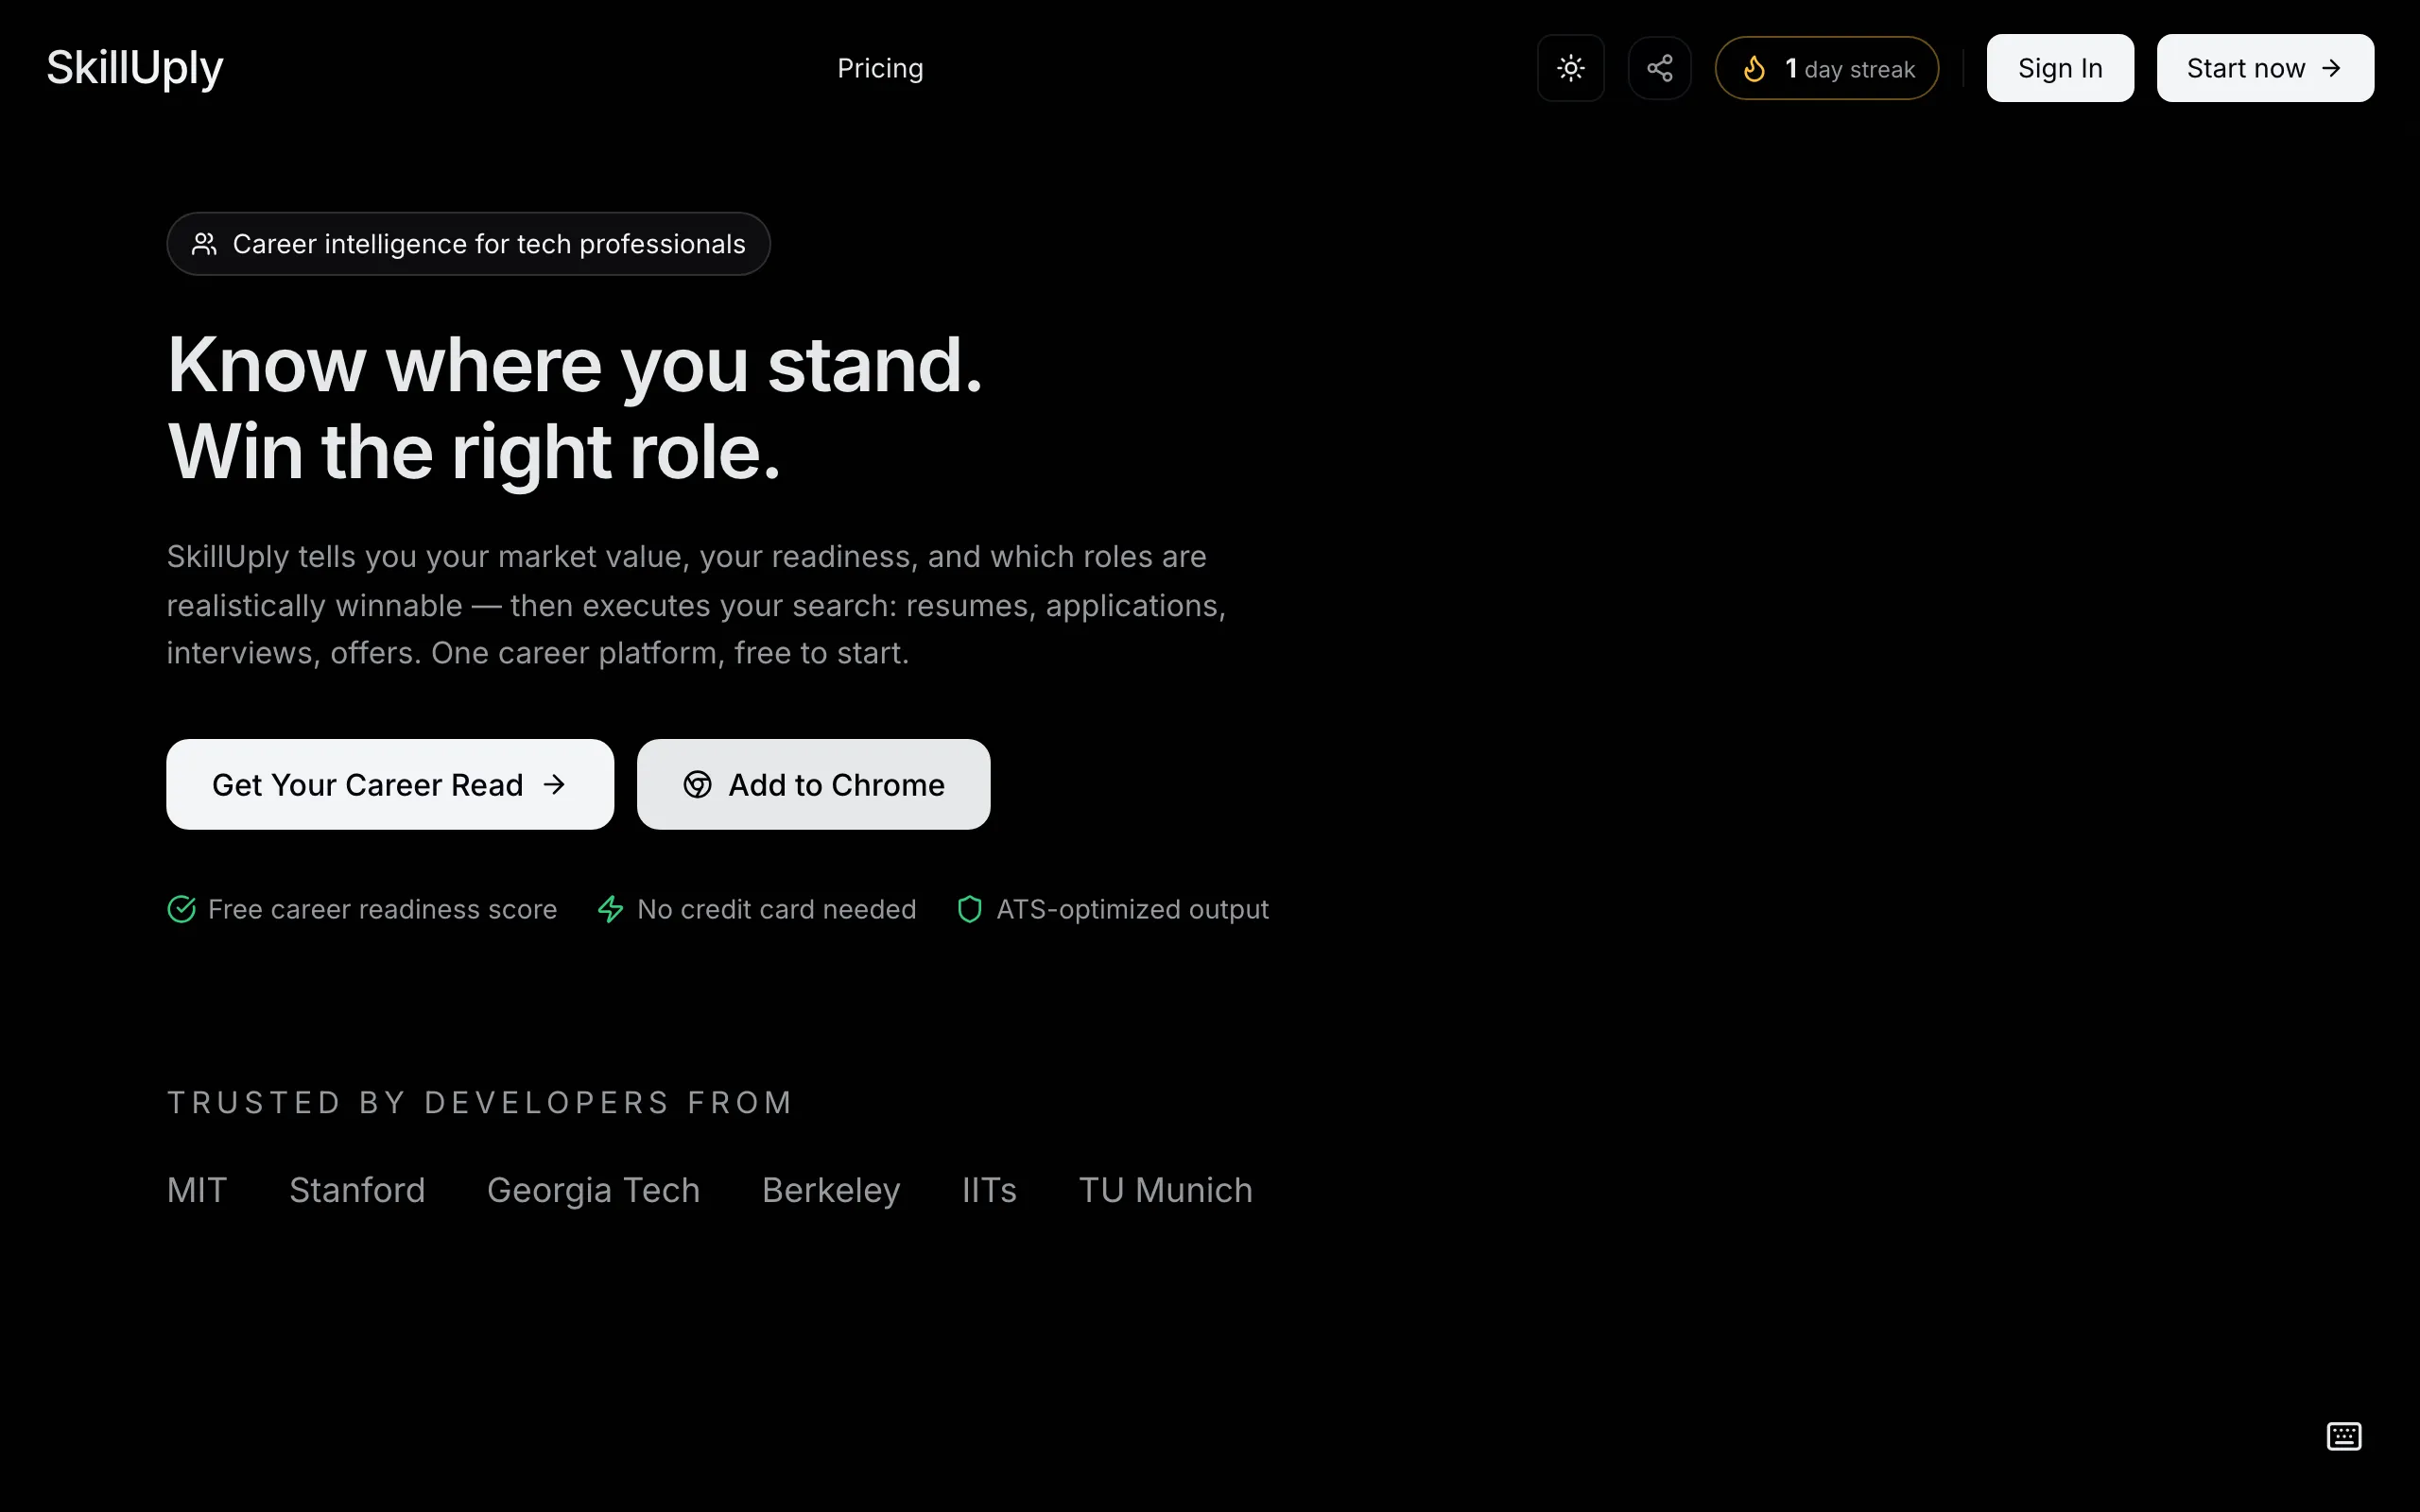This screenshot has height=1512, width=2420.
Task: Click Start now in the header
Action: (x=2264, y=68)
